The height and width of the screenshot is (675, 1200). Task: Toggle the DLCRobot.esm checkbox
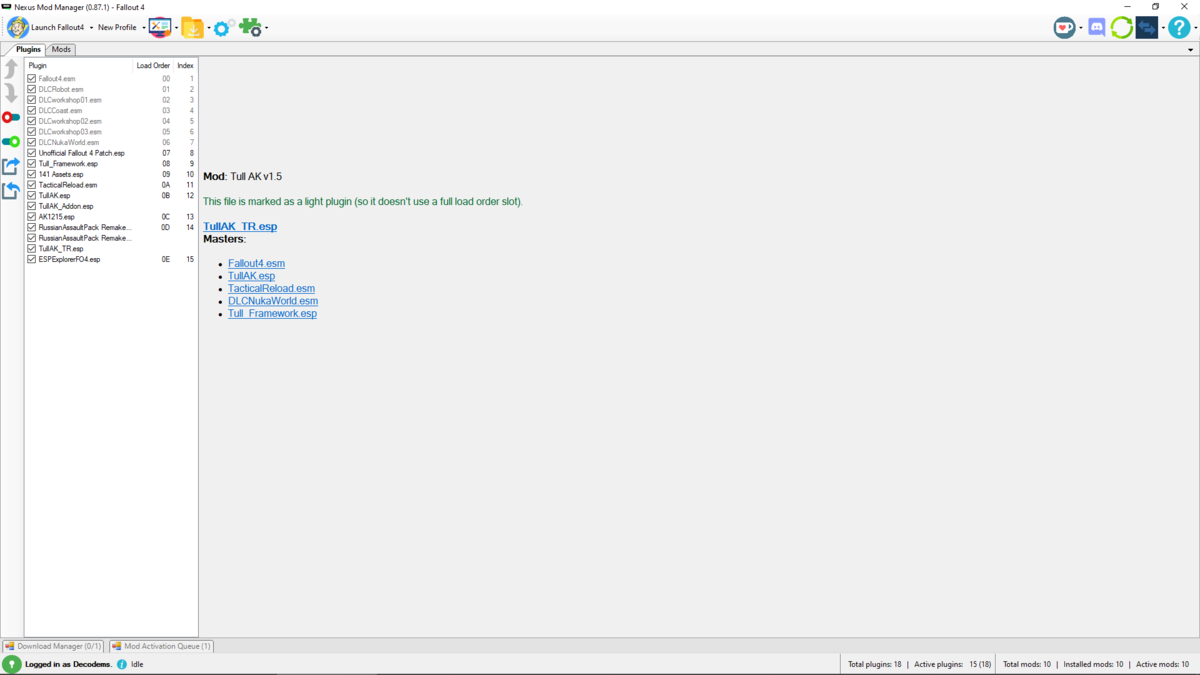point(32,89)
